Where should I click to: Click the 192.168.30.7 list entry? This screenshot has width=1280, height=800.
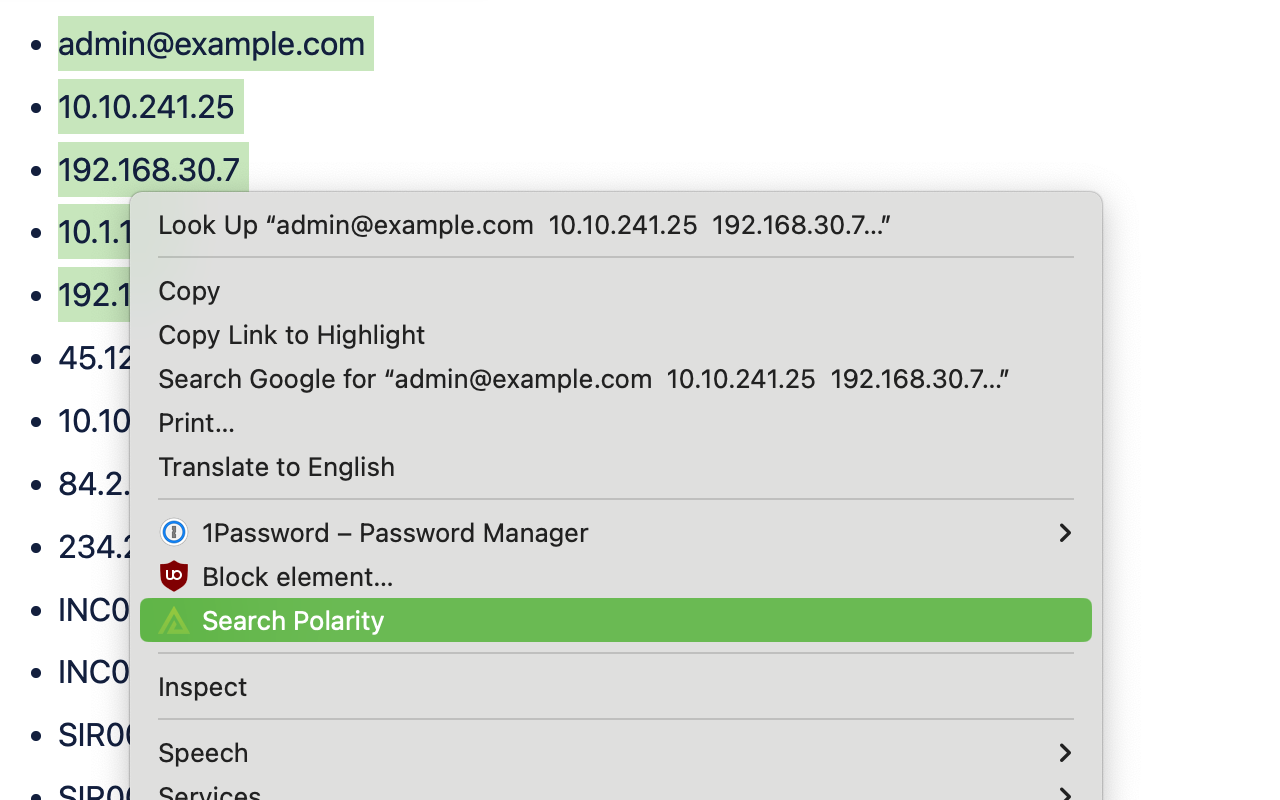149,170
